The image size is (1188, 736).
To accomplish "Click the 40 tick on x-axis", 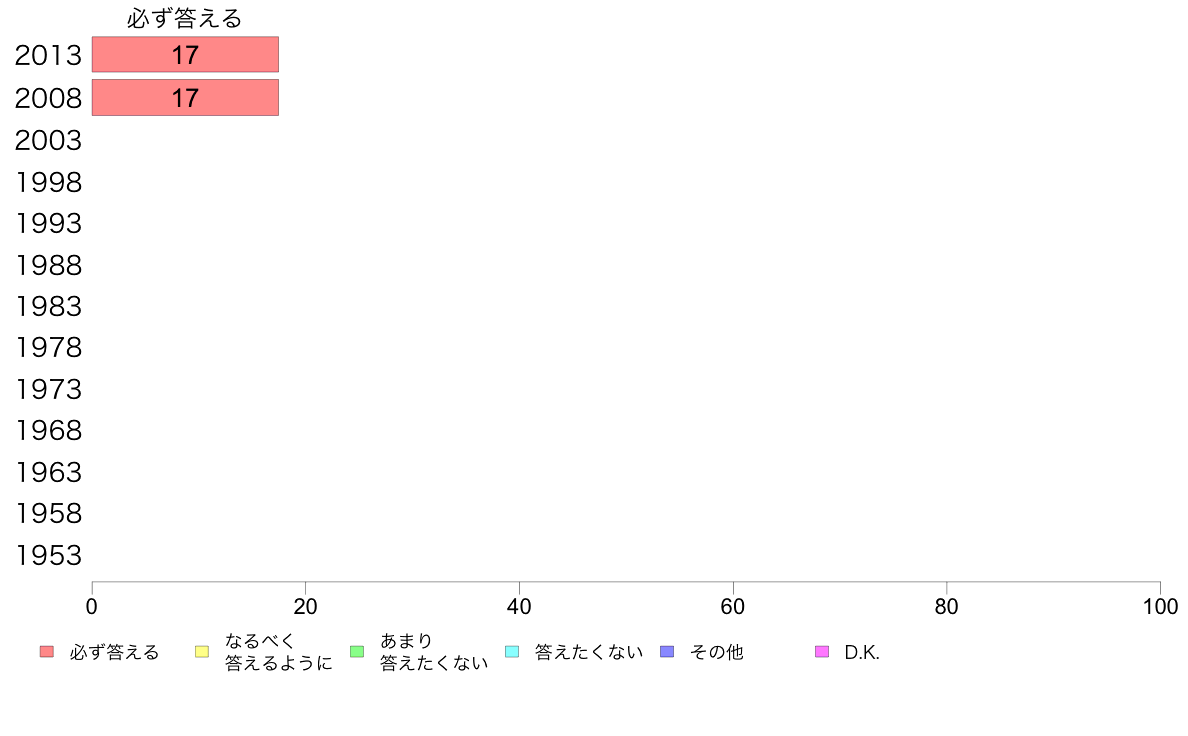I will [x=519, y=606].
